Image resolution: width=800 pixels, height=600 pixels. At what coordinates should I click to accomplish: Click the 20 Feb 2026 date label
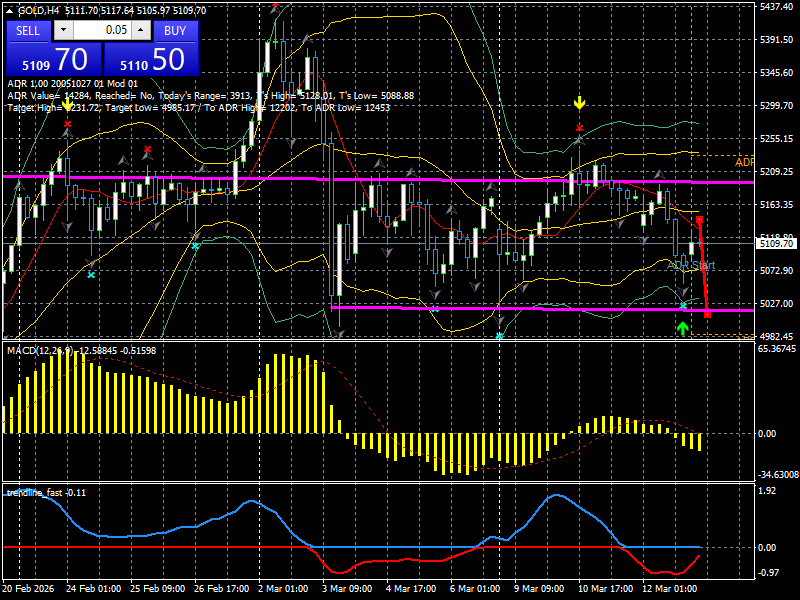28,588
